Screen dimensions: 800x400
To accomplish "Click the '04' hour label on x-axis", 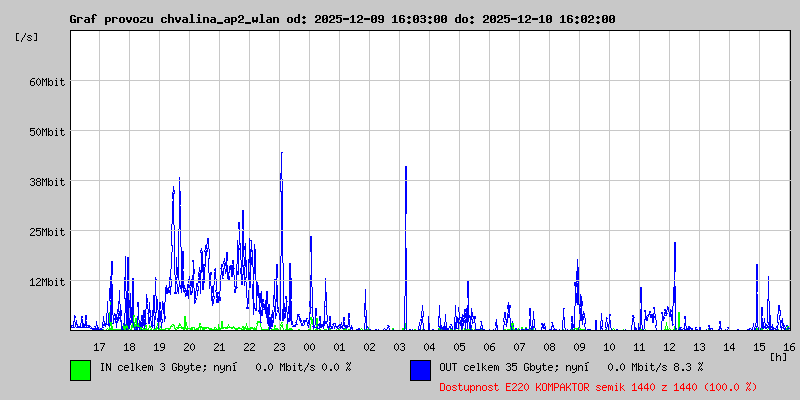I will tap(430, 347).
